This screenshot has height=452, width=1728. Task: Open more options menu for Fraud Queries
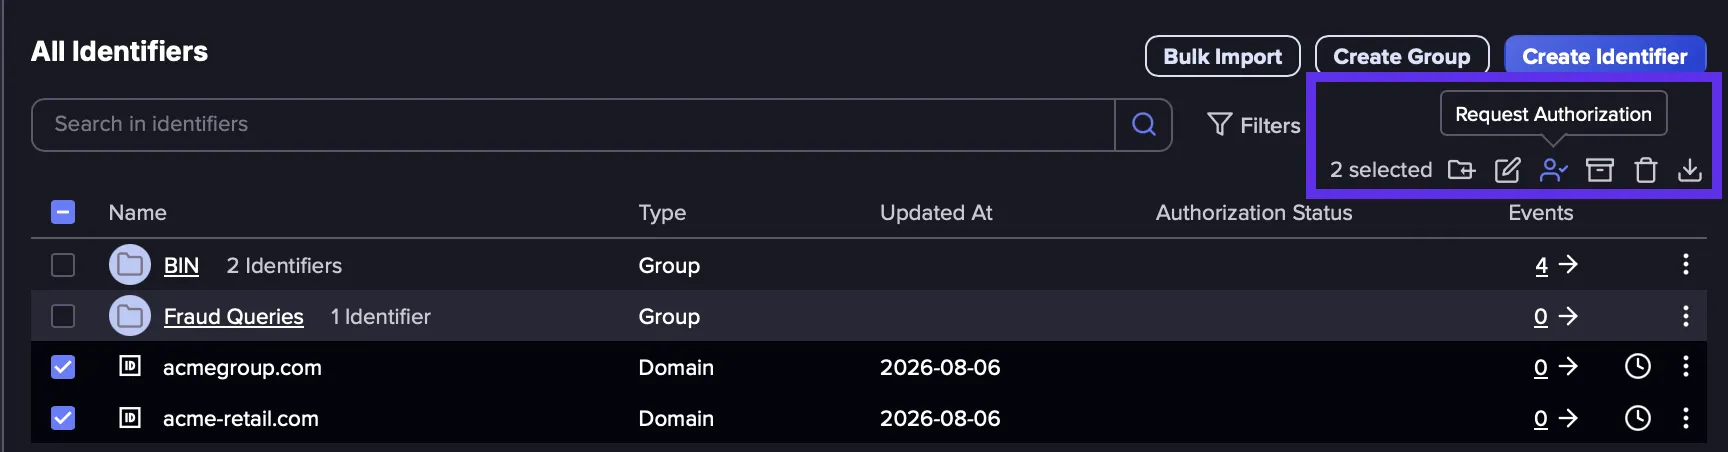click(1686, 316)
